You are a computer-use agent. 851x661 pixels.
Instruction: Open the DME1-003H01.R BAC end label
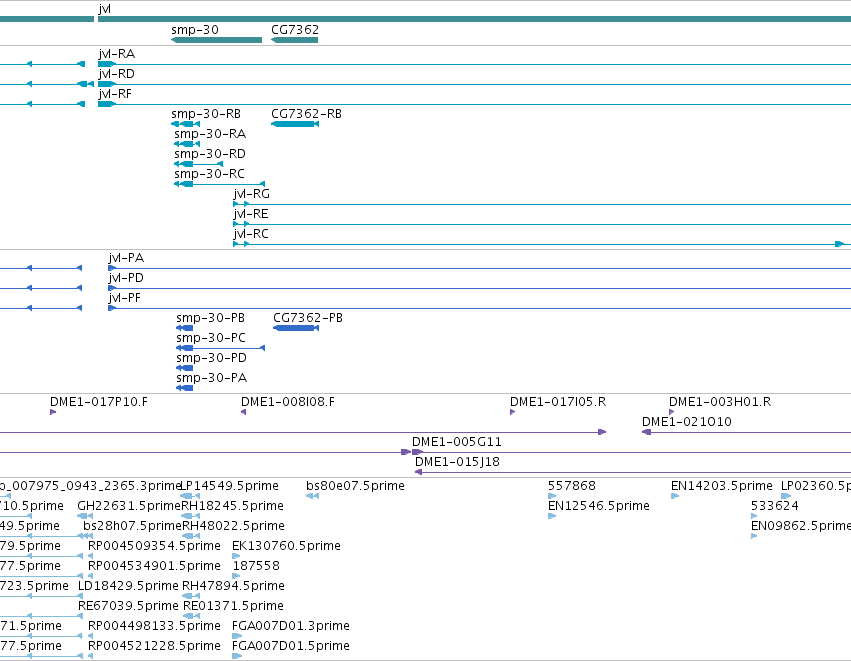(720, 402)
